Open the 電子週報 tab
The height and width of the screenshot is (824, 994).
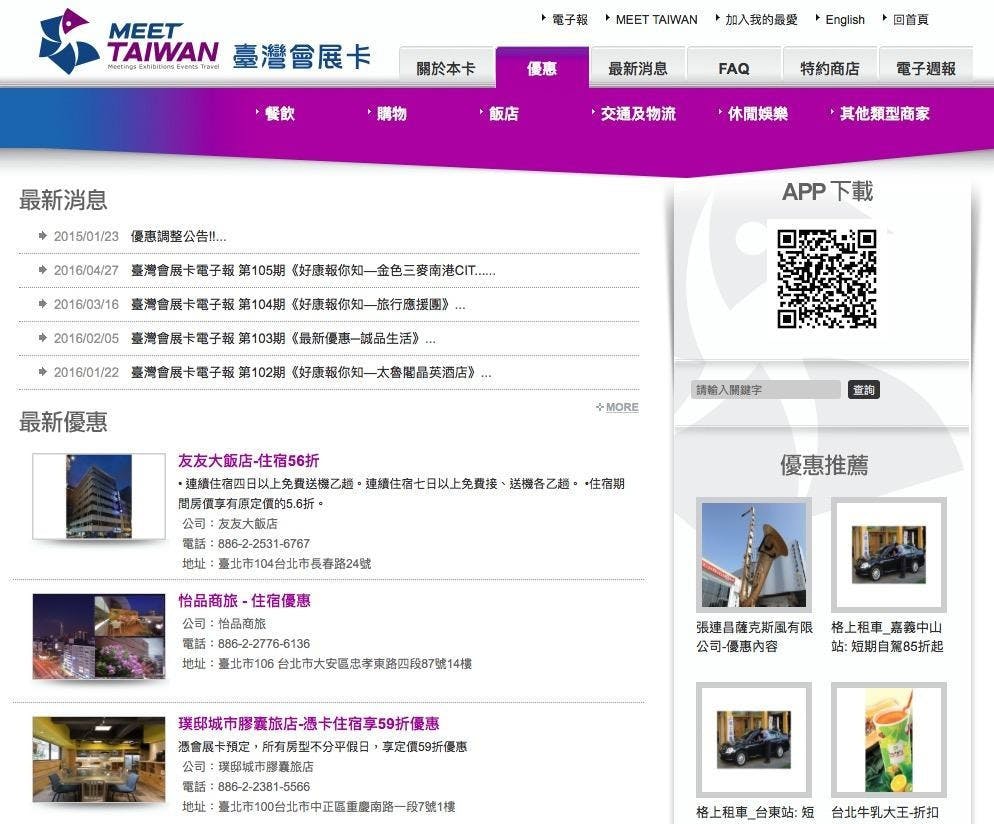point(926,67)
